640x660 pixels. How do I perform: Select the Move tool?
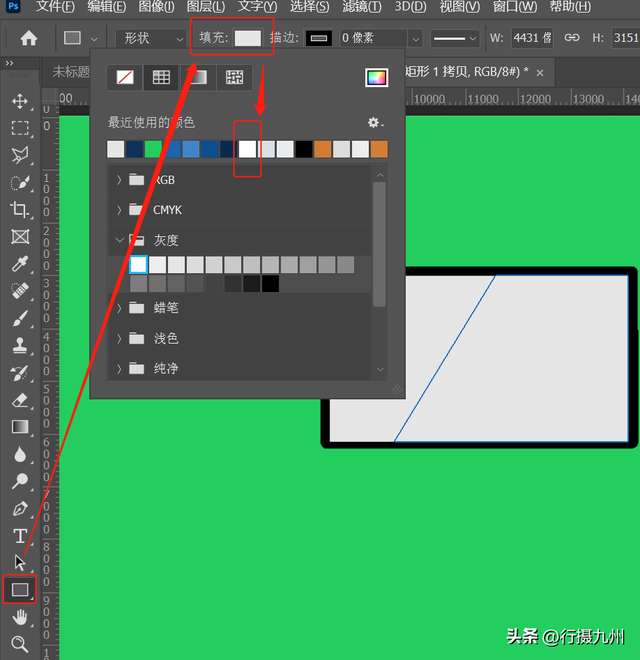(20, 101)
